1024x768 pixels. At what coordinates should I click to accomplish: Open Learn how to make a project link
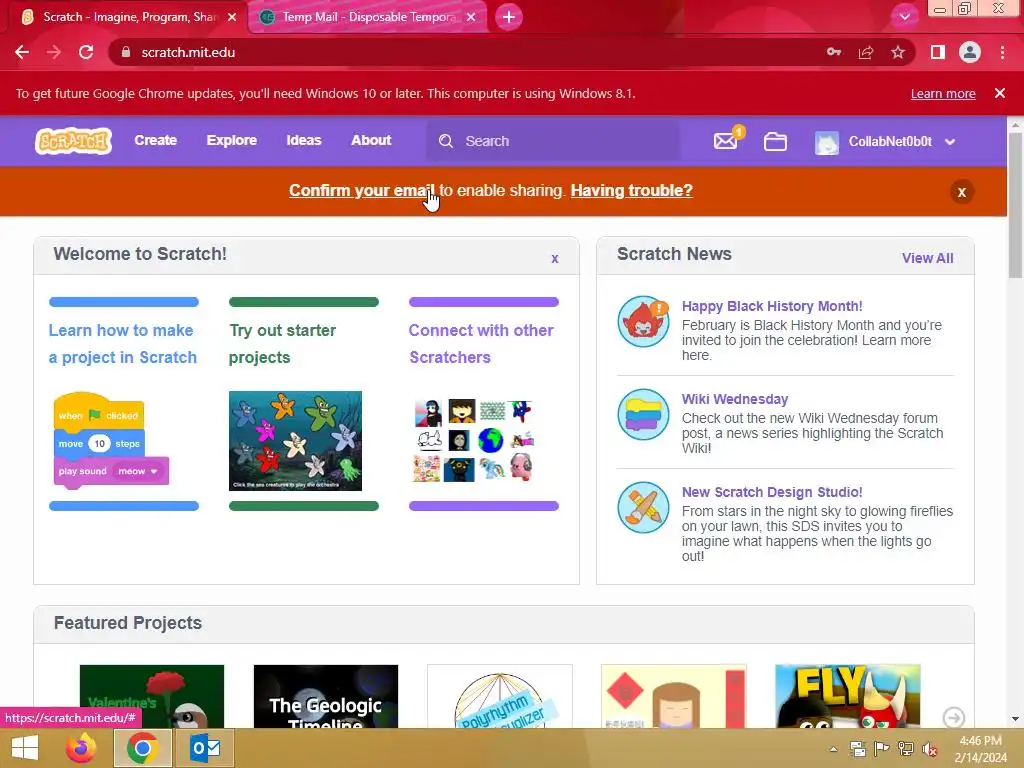pos(123,344)
